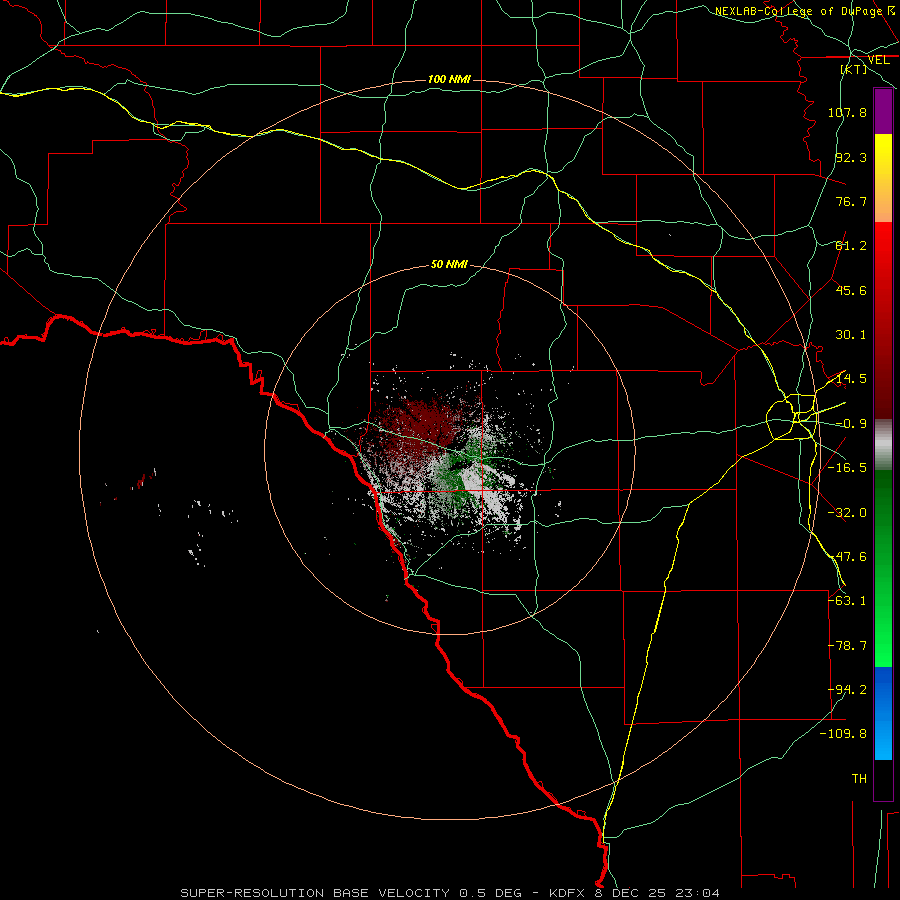
Task: Click the -109.8 legend value
Action: pos(843,734)
